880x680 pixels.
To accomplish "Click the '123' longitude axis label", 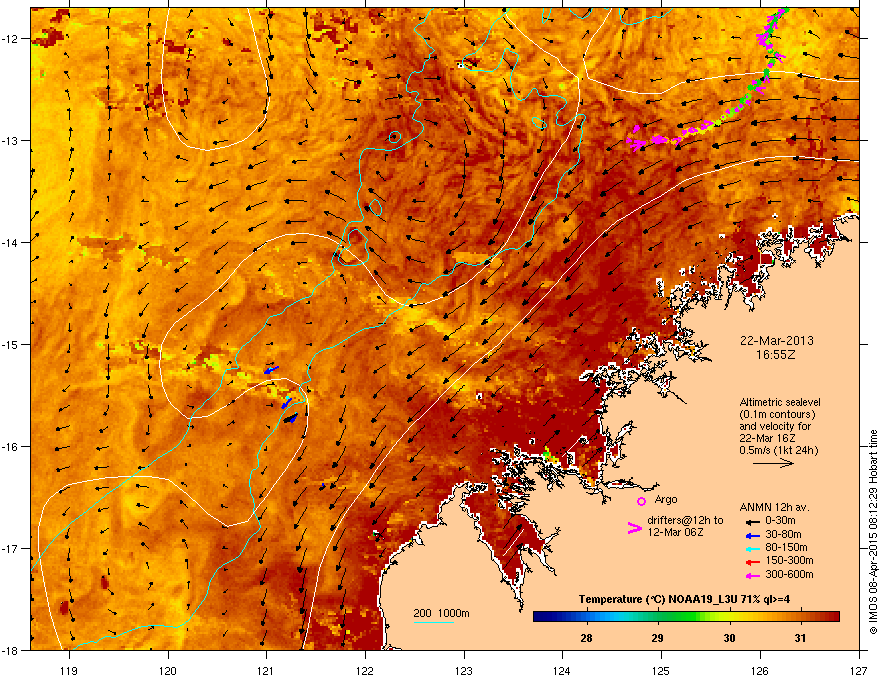I will click(464, 670).
